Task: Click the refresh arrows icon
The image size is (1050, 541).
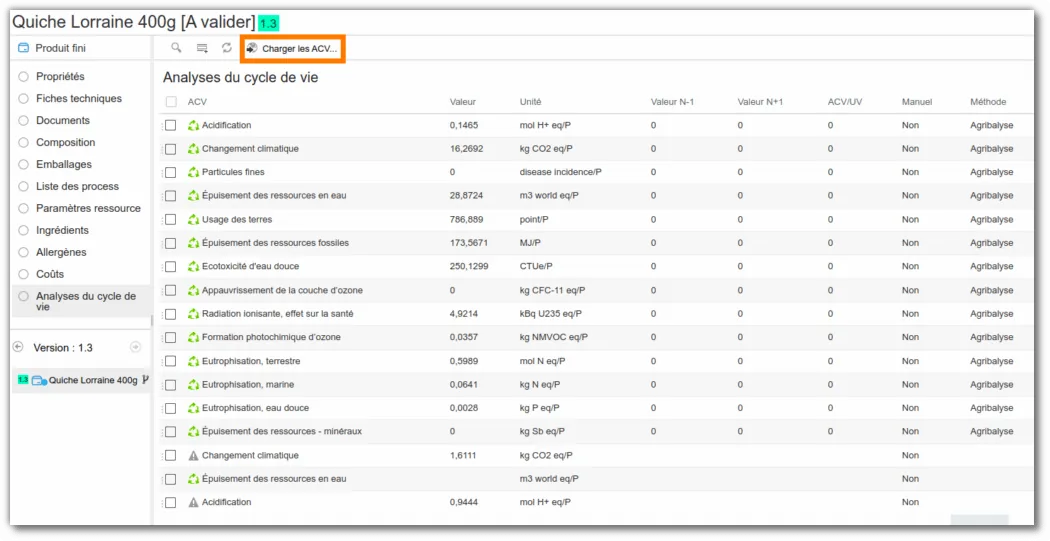Action: click(x=227, y=48)
